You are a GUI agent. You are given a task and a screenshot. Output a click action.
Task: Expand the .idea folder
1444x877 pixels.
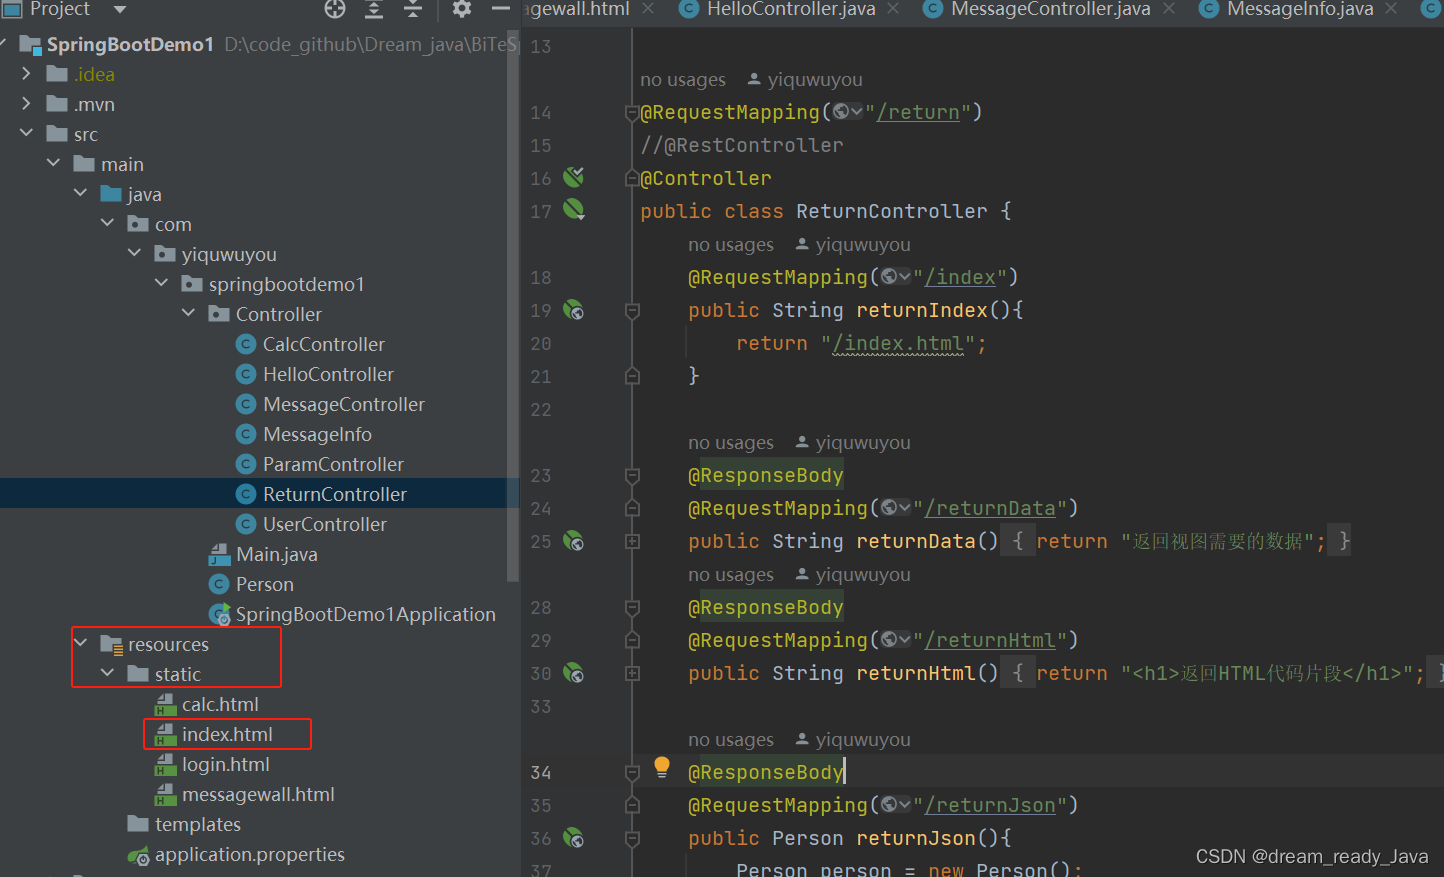coord(26,73)
